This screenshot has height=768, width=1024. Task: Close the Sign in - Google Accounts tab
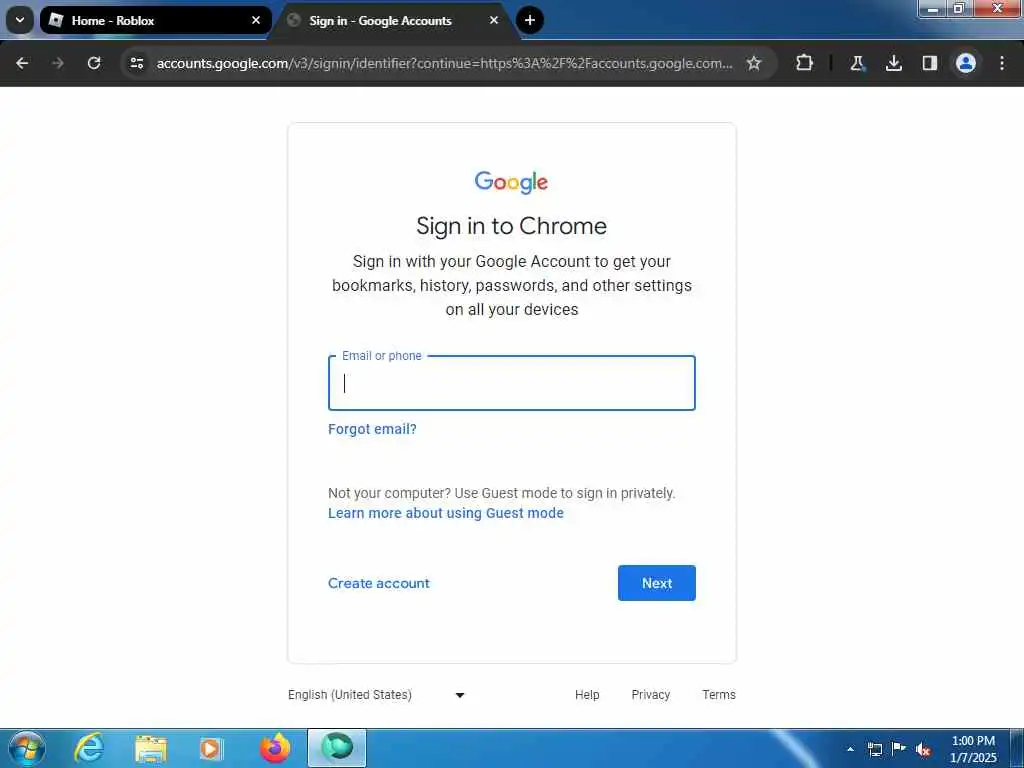(x=494, y=20)
